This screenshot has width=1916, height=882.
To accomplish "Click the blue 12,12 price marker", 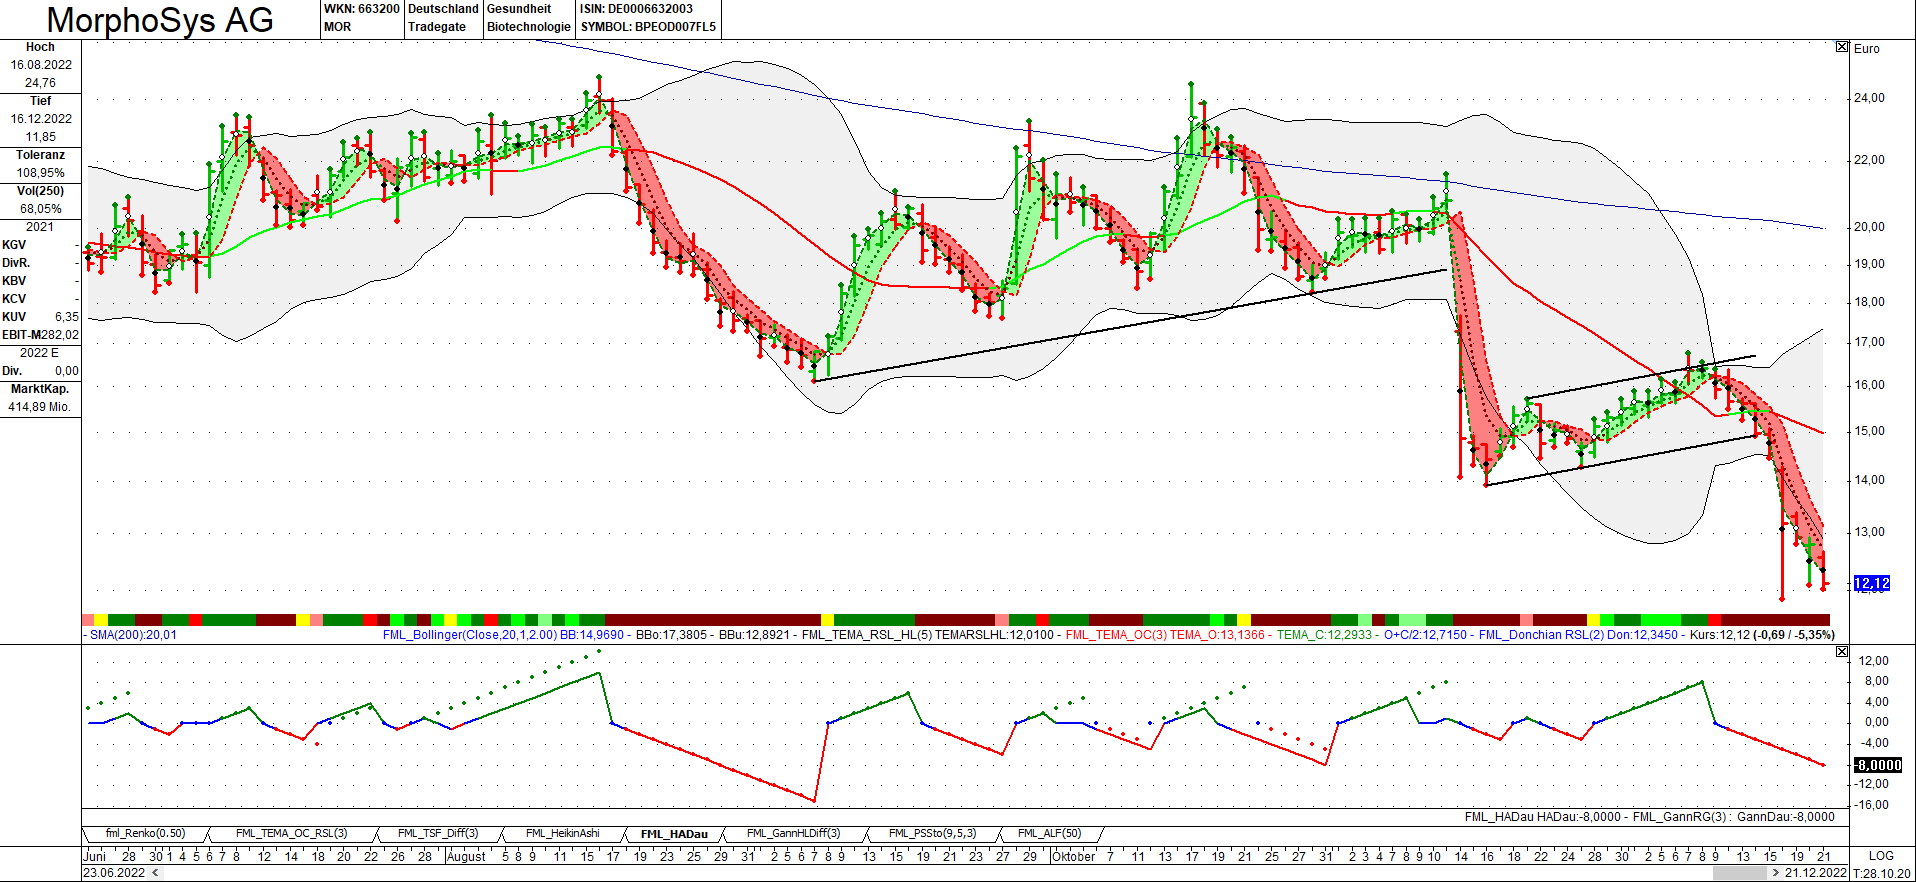I will click(1872, 583).
